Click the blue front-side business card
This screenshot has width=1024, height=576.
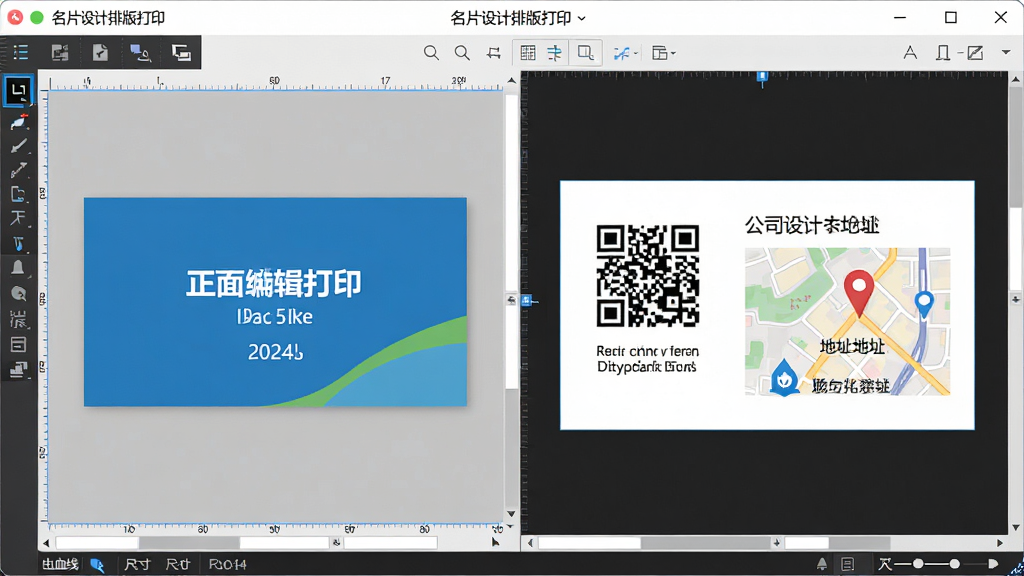[275, 302]
